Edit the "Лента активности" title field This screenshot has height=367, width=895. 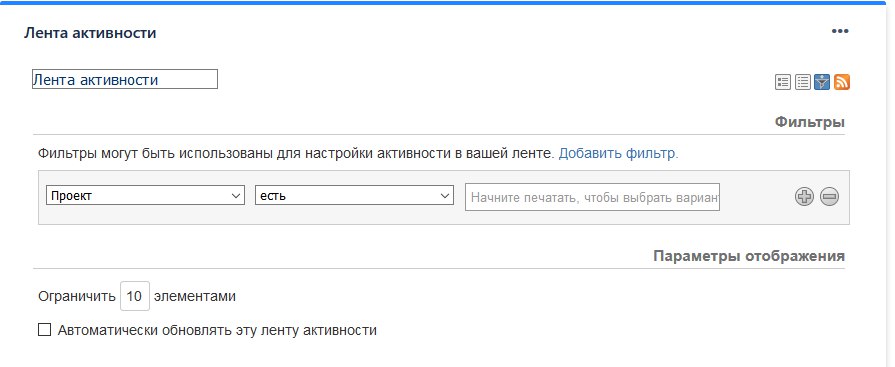124,79
